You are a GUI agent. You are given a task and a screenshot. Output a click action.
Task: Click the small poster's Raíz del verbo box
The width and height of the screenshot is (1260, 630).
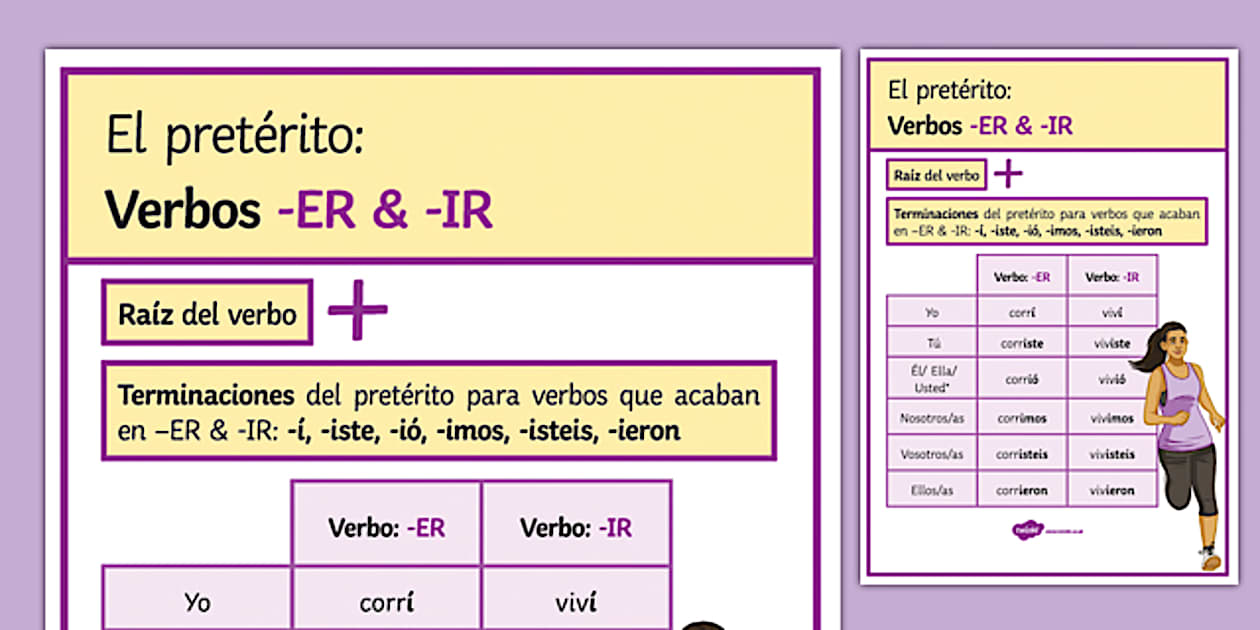click(935, 173)
